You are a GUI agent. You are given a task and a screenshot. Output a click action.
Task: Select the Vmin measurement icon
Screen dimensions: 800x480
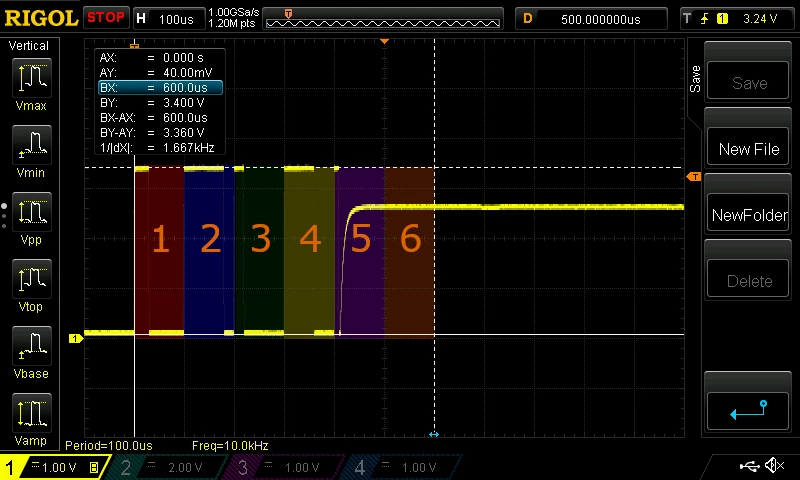pos(32,144)
